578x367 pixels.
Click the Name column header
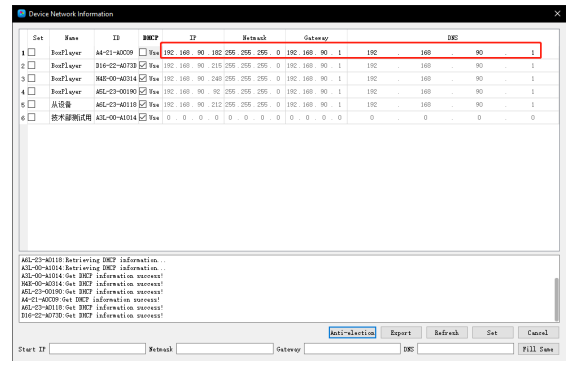[72, 37]
